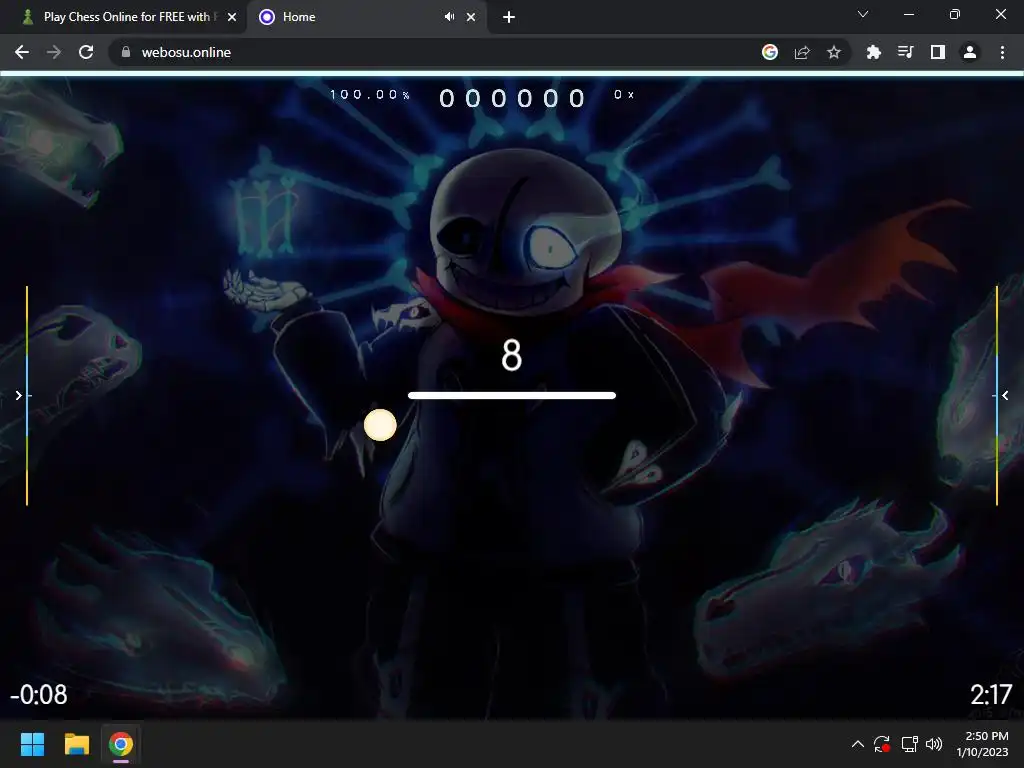Screen dimensions: 1024x768
Task: Click the 100.00% accuracy readout
Action: pyautogui.click(x=370, y=95)
